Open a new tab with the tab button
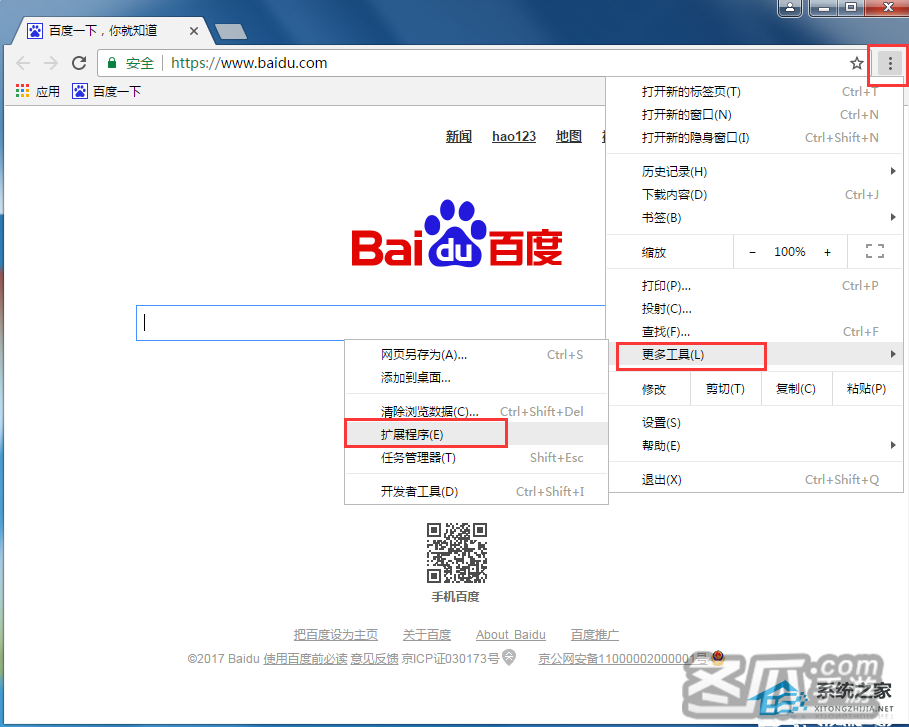 pyautogui.click(x=231, y=31)
